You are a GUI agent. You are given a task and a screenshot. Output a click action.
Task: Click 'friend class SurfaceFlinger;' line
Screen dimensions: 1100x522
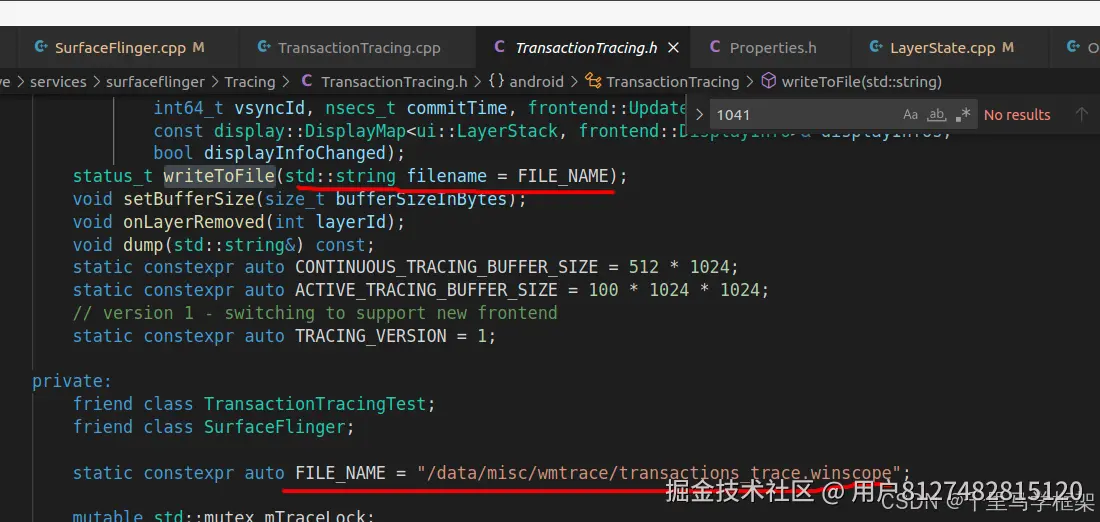tap(213, 427)
